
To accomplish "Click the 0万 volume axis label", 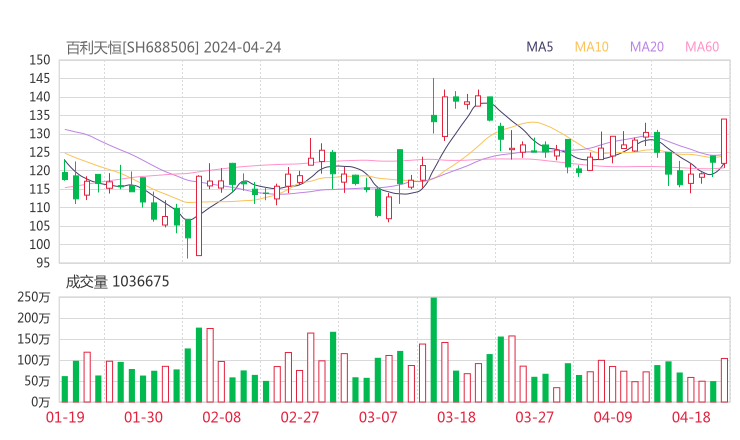I will (41, 402).
